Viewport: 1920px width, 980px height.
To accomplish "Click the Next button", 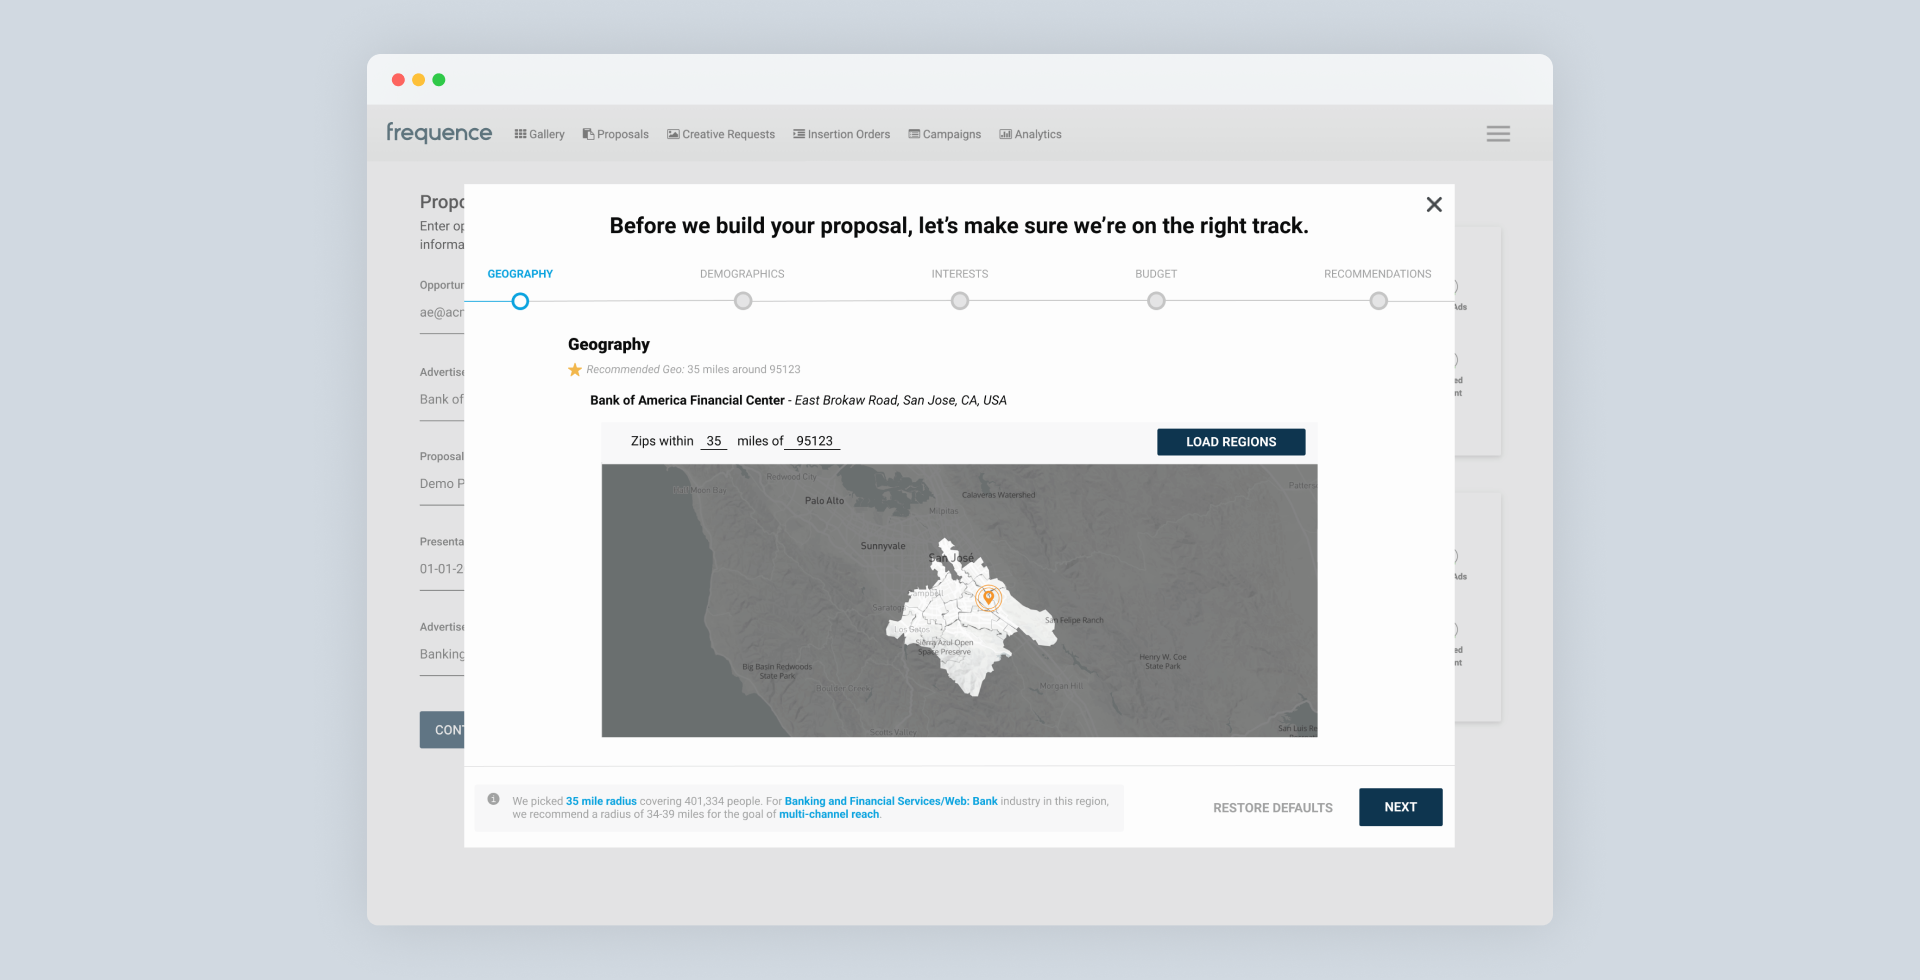I will coord(1400,807).
